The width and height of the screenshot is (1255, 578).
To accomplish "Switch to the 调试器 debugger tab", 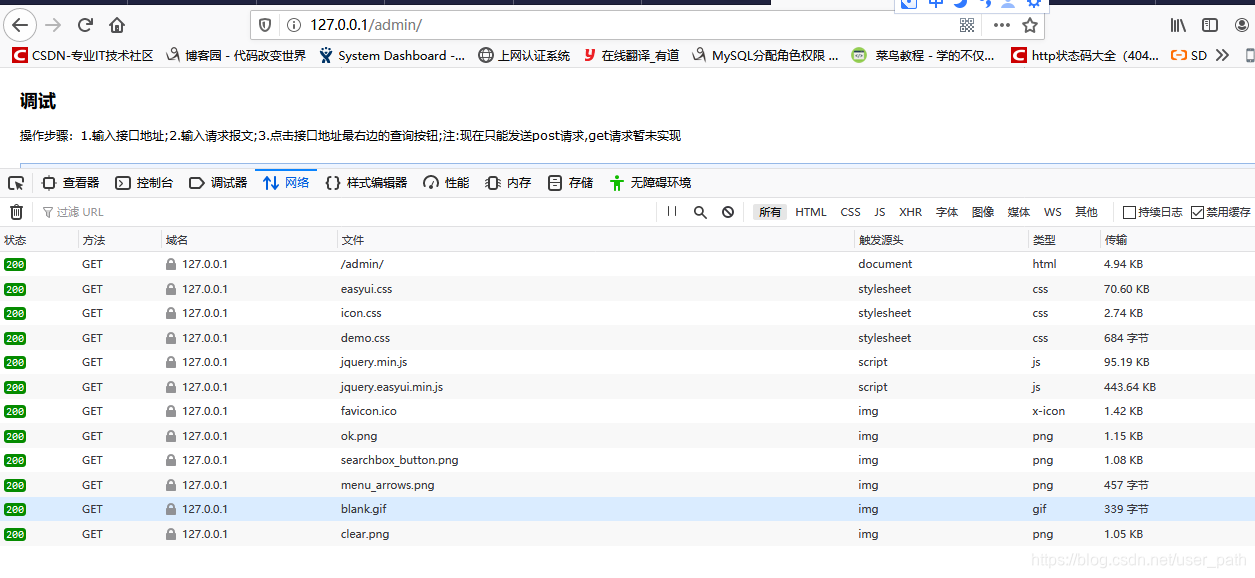I will (x=218, y=183).
